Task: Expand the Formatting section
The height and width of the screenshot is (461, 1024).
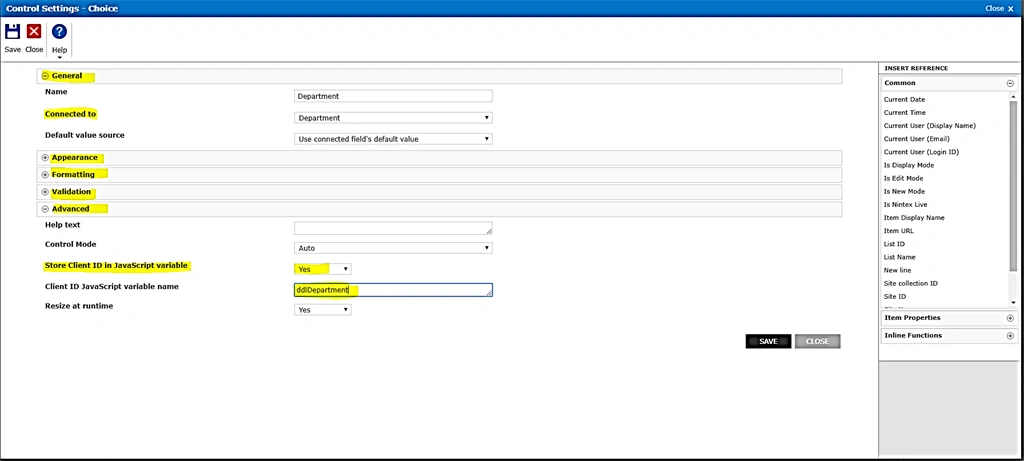Action: 45,174
